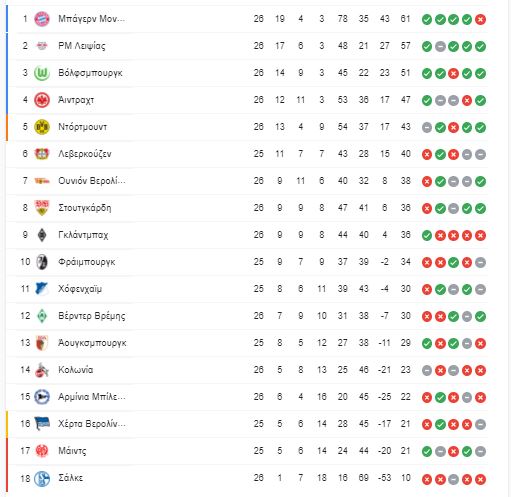Click the Wolfsburg green W logo
511x497 pixels.
tap(42, 73)
